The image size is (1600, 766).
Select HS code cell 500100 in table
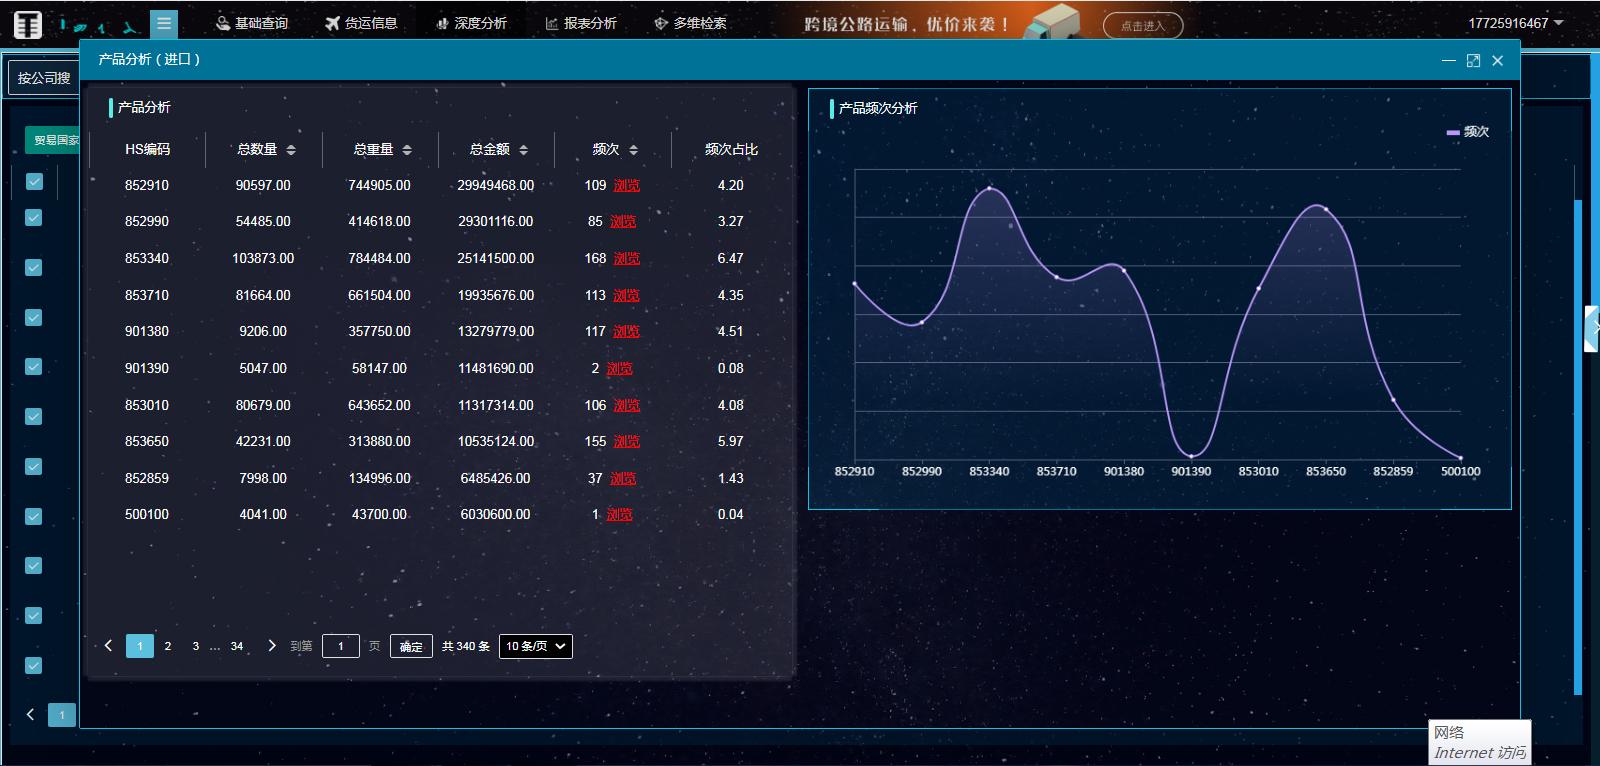coord(147,515)
